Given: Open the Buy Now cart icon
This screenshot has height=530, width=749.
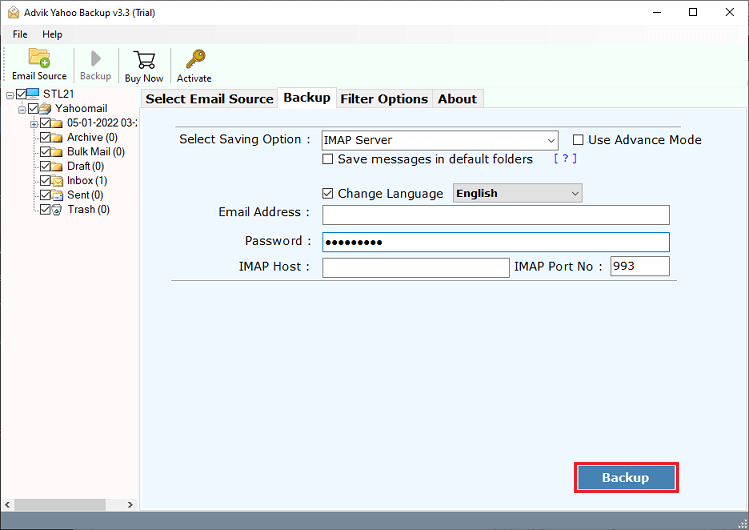Looking at the screenshot, I should (x=144, y=60).
